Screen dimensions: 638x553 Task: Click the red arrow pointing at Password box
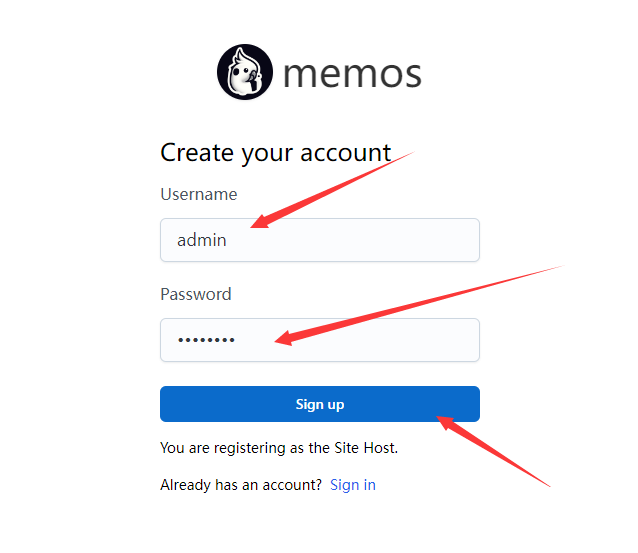pos(419,305)
